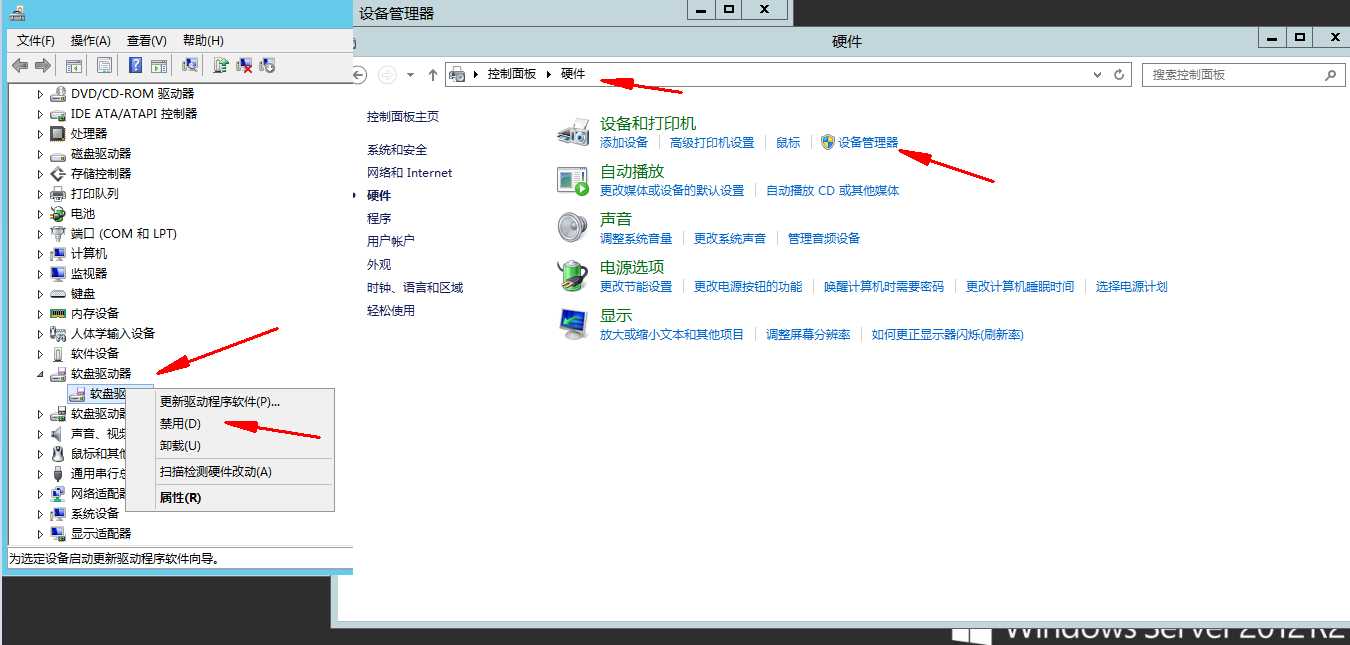Open the 设备管理器 link under 设备和打印机
The image size is (1350, 645).
tap(868, 142)
